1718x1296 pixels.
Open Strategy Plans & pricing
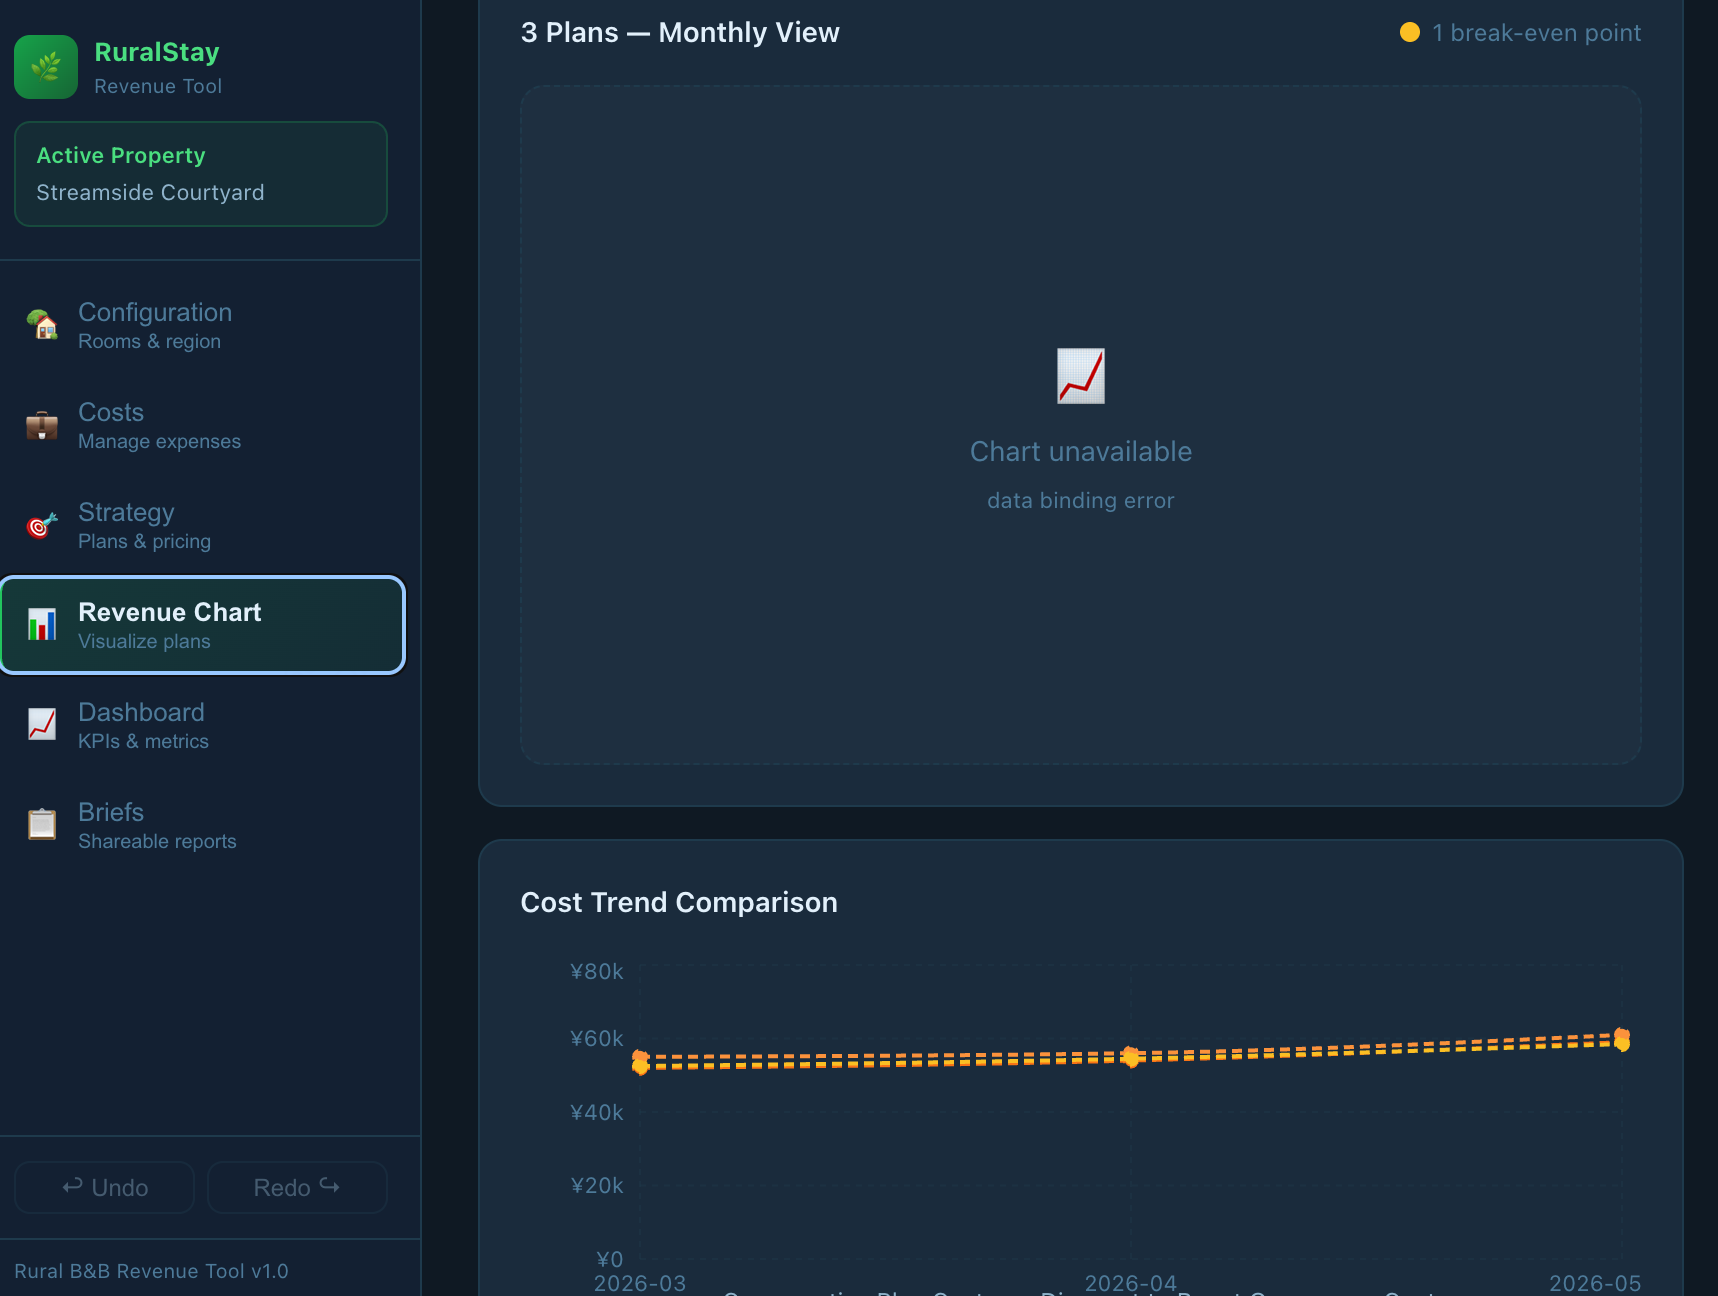point(203,525)
